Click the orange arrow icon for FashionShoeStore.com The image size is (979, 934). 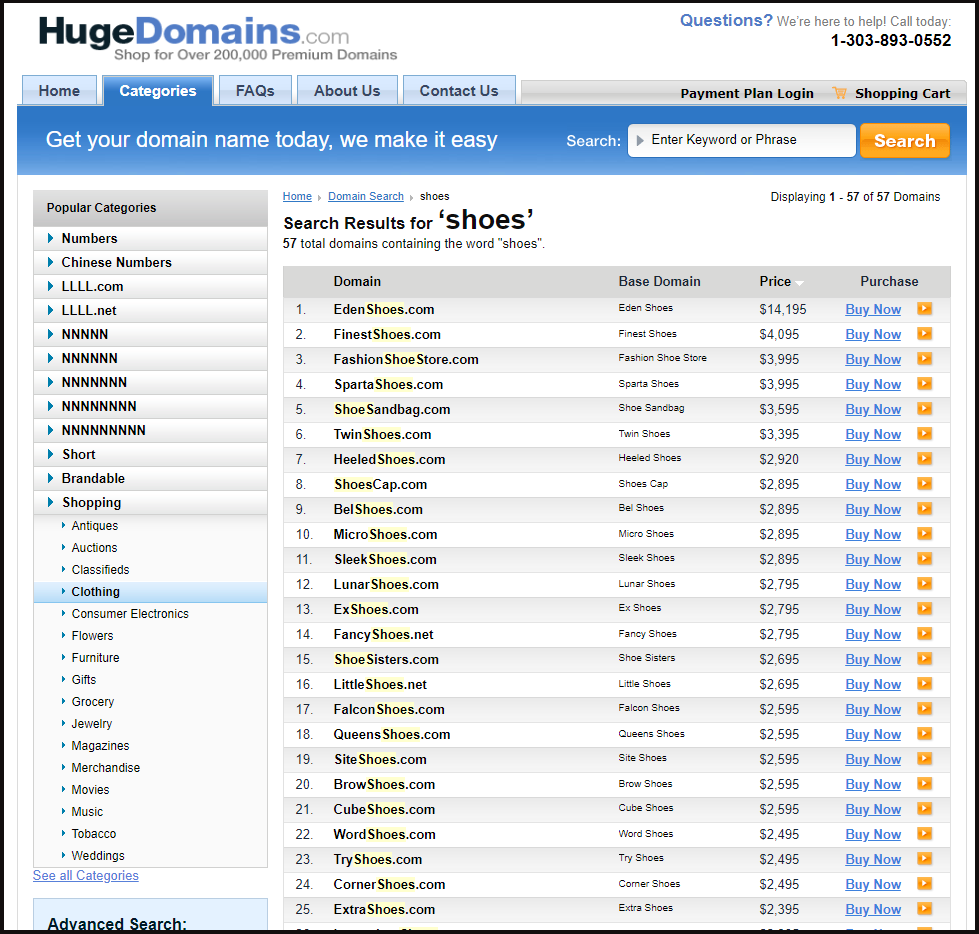[925, 358]
